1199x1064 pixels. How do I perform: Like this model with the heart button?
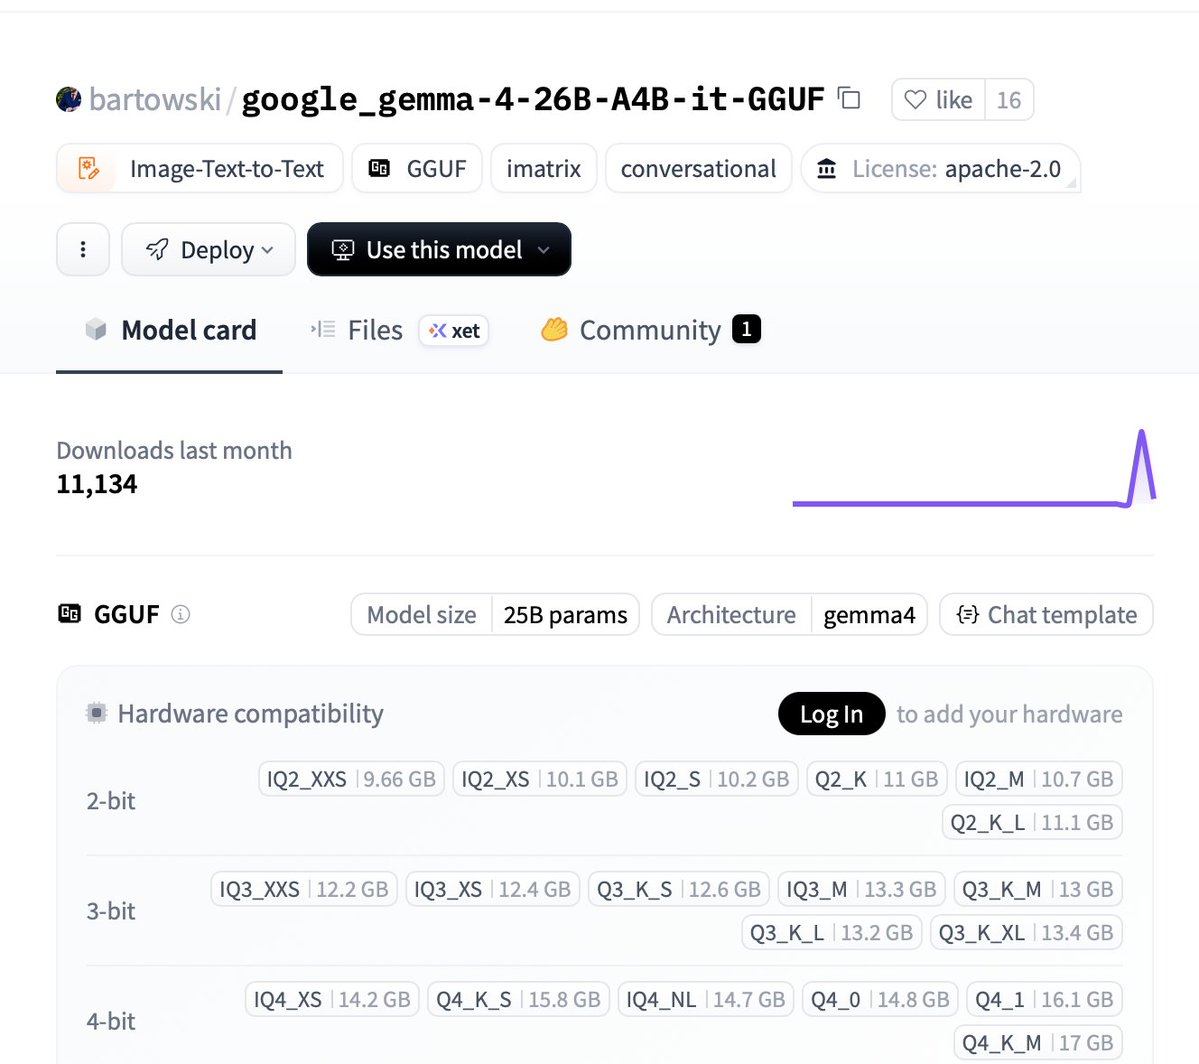(937, 100)
